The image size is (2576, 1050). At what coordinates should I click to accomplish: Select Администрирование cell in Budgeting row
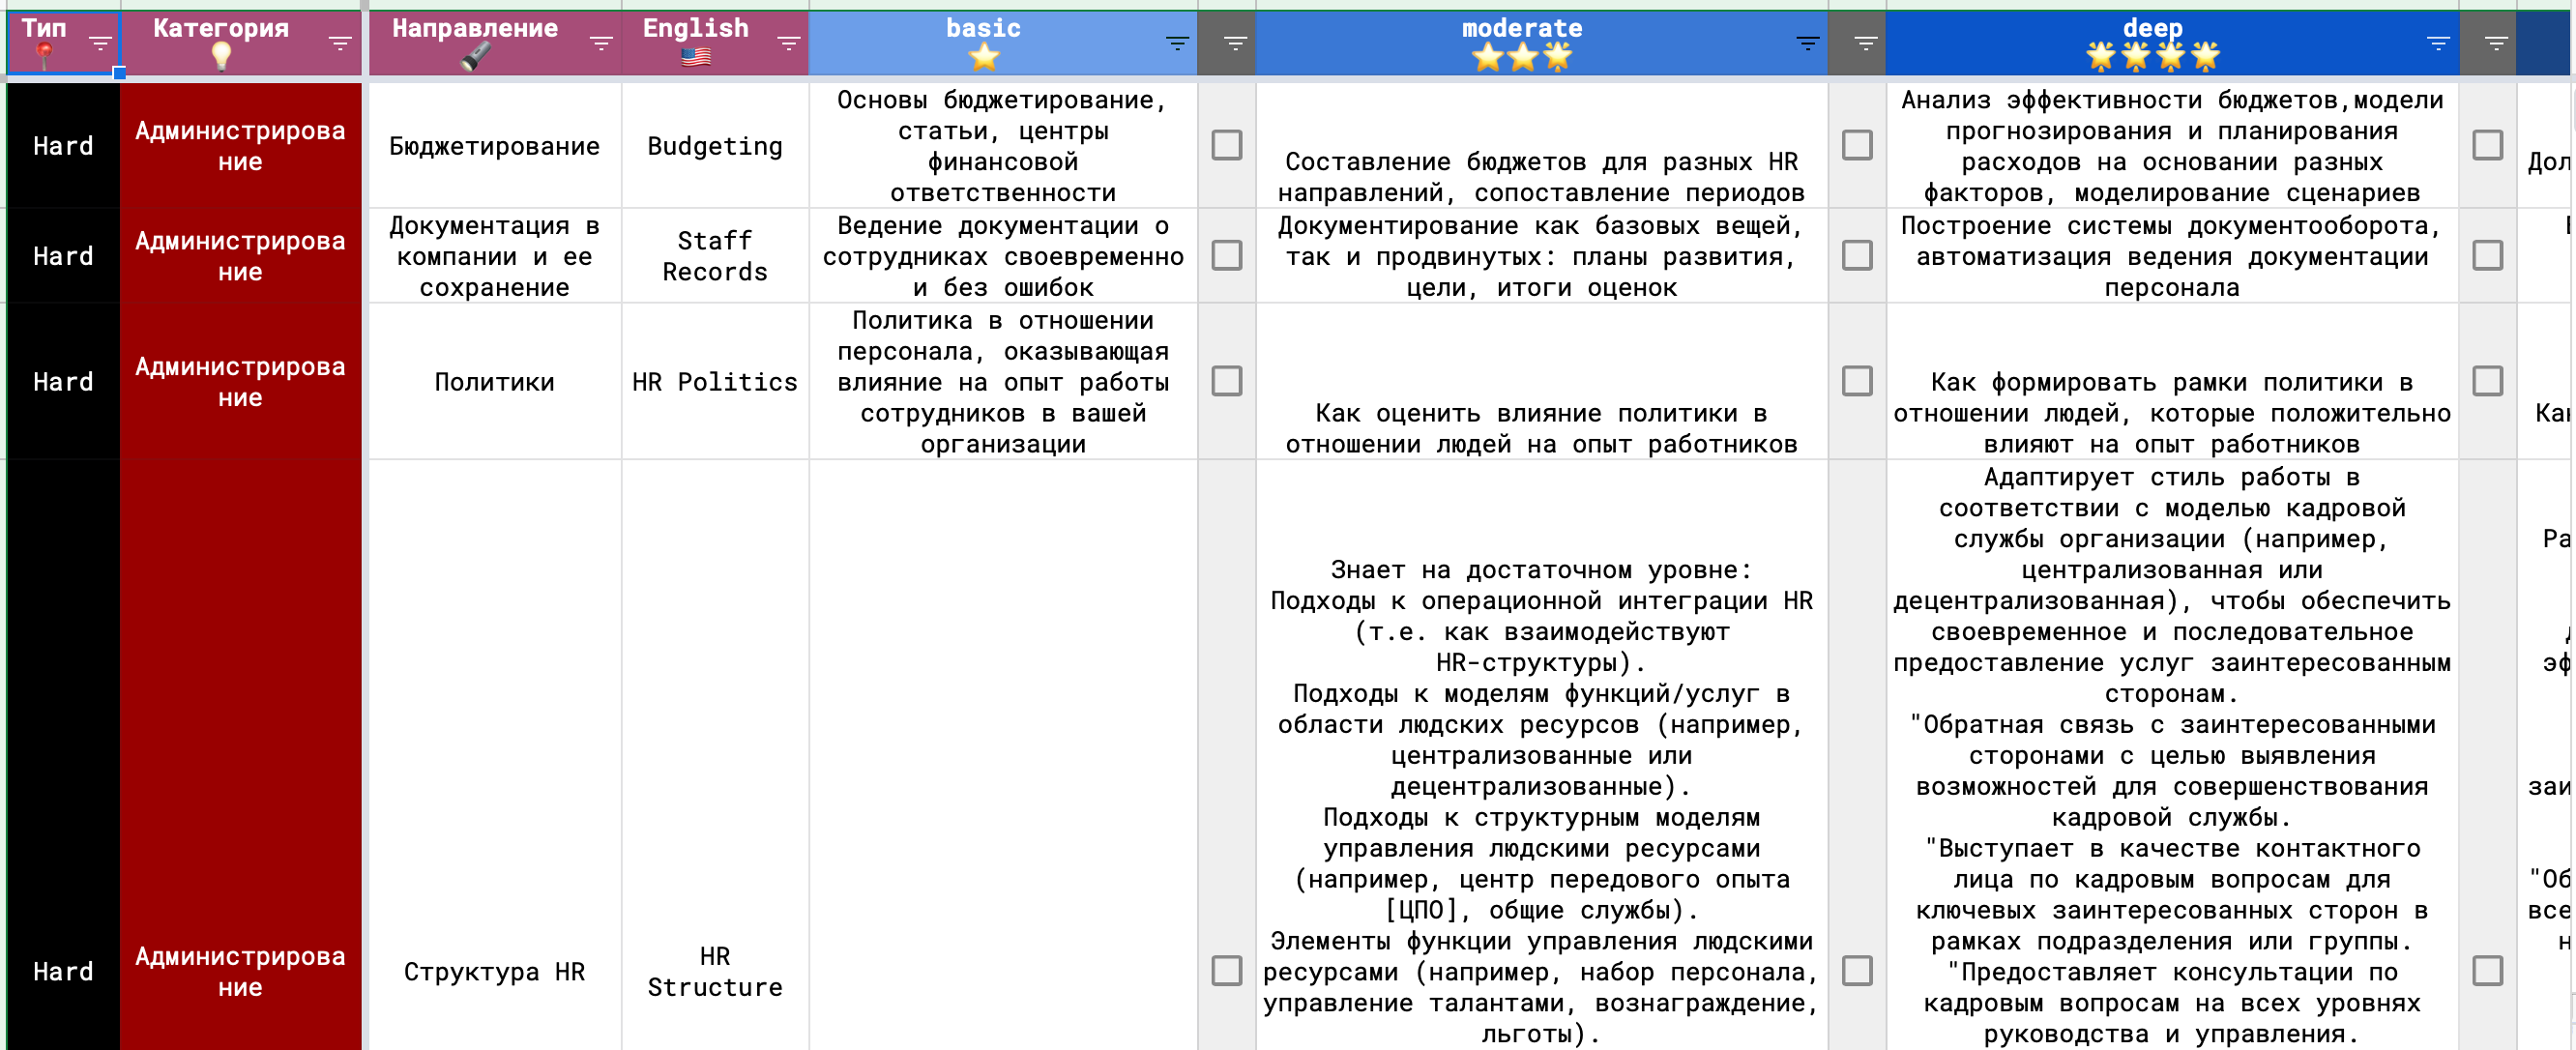coord(240,145)
